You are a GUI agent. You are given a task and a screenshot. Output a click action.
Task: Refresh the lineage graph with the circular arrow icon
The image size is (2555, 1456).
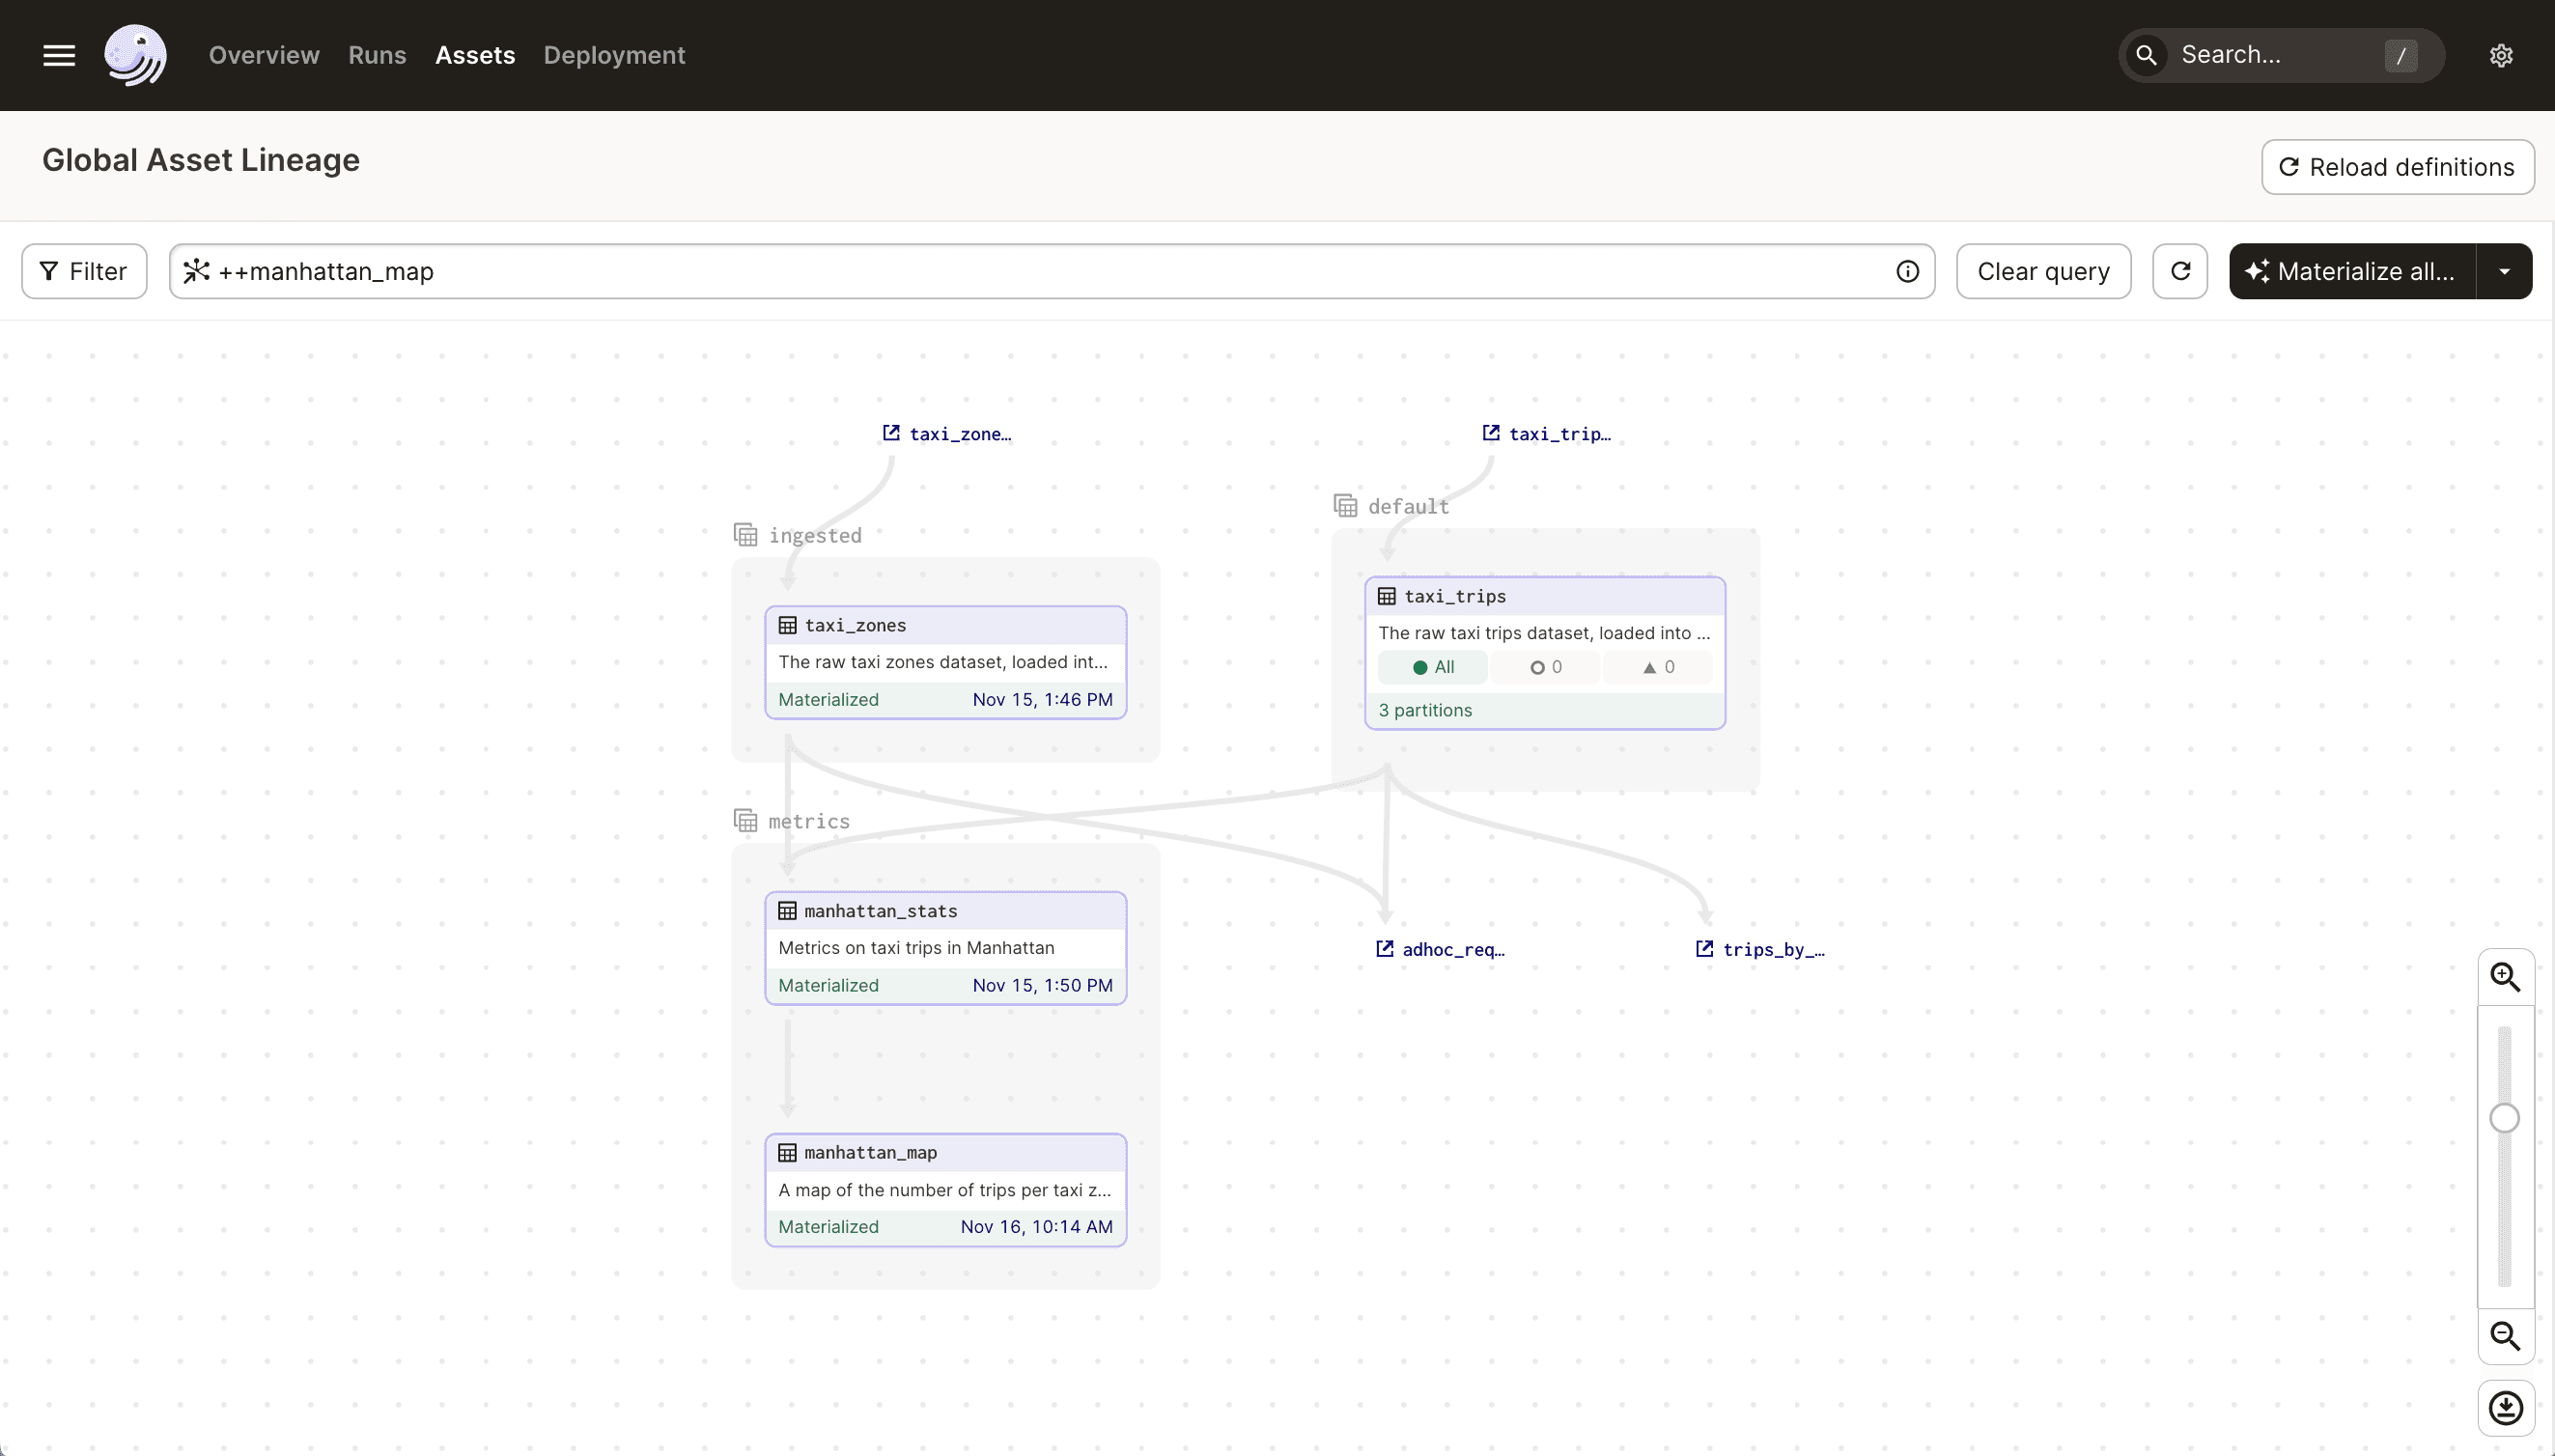coord(2180,271)
